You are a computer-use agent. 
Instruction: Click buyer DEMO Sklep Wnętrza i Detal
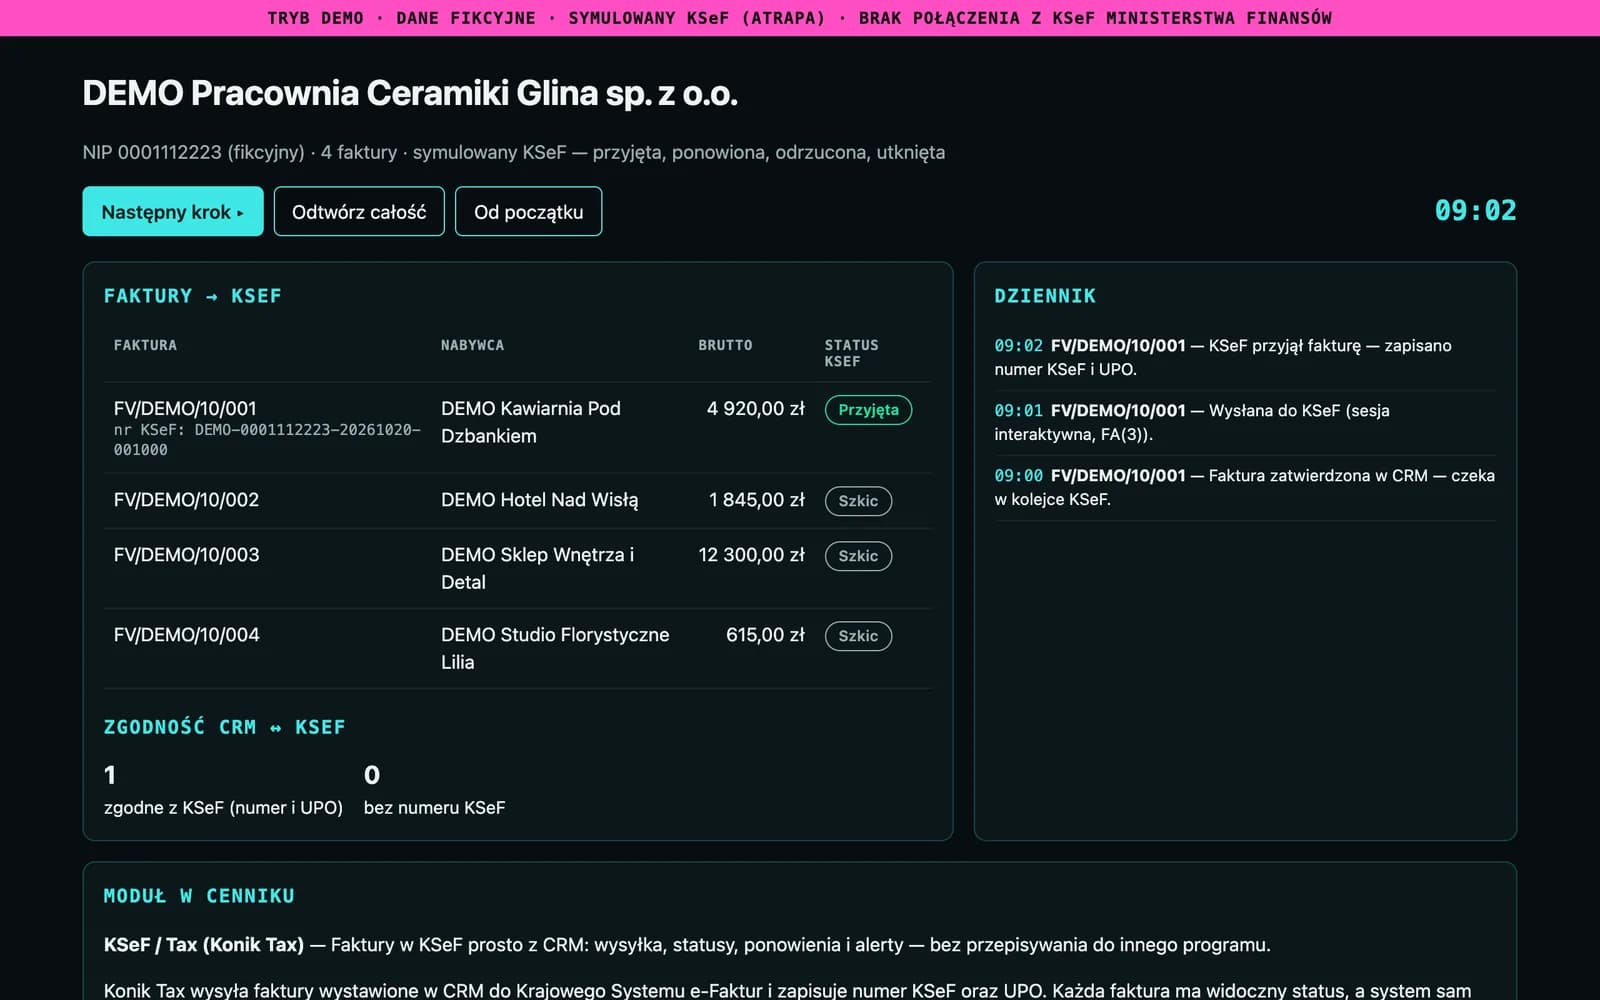coord(537,568)
